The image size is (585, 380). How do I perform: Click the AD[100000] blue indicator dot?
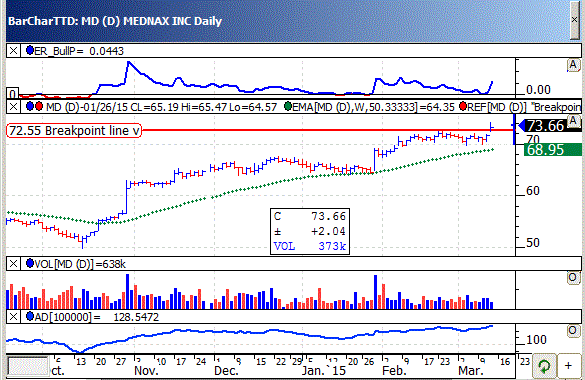[x=30, y=317]
